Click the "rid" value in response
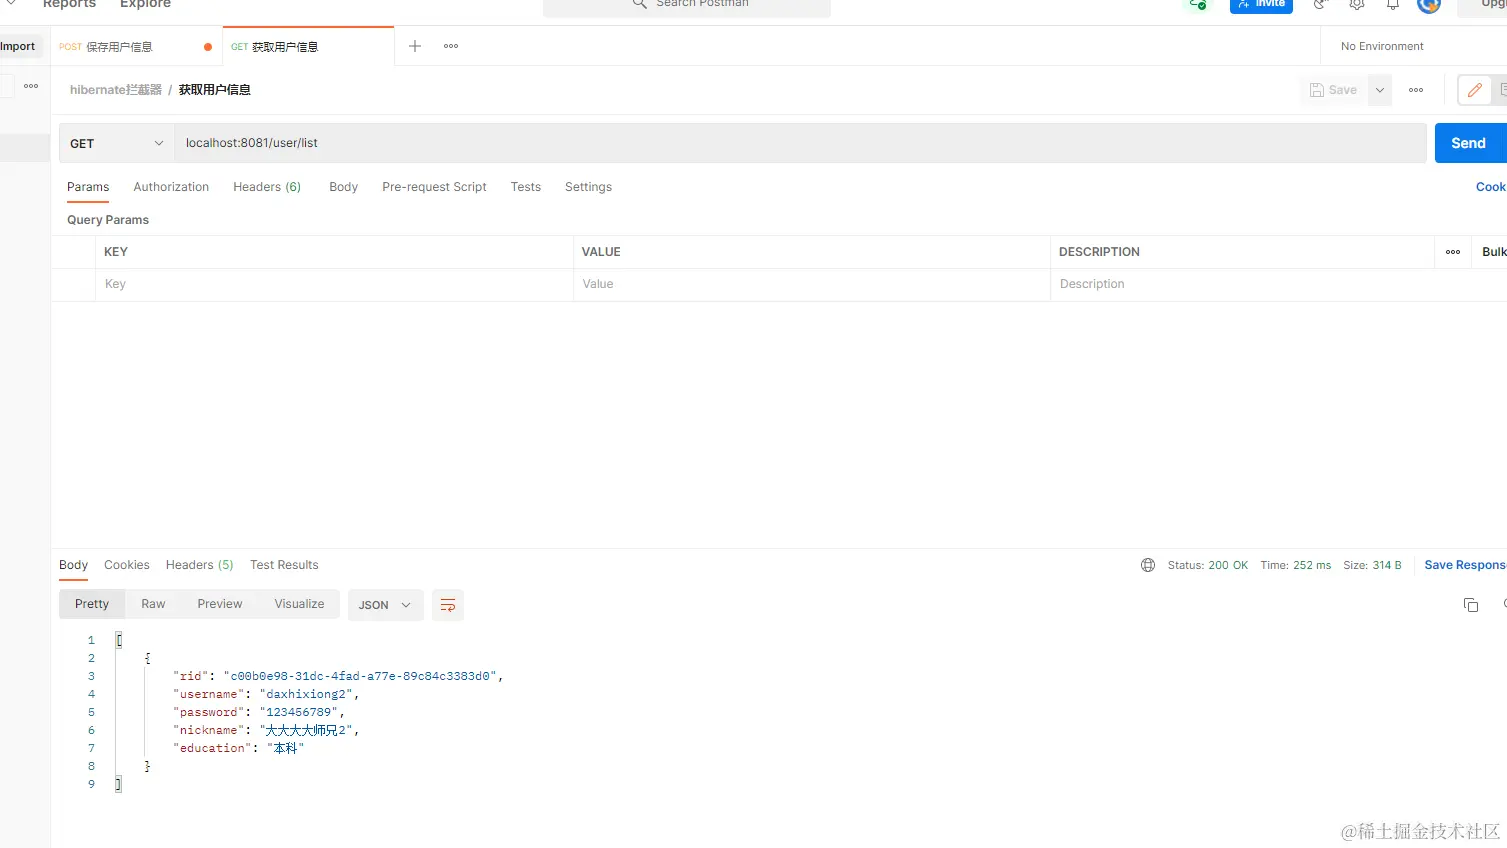 pyautogui.click(x=360, y=676)
